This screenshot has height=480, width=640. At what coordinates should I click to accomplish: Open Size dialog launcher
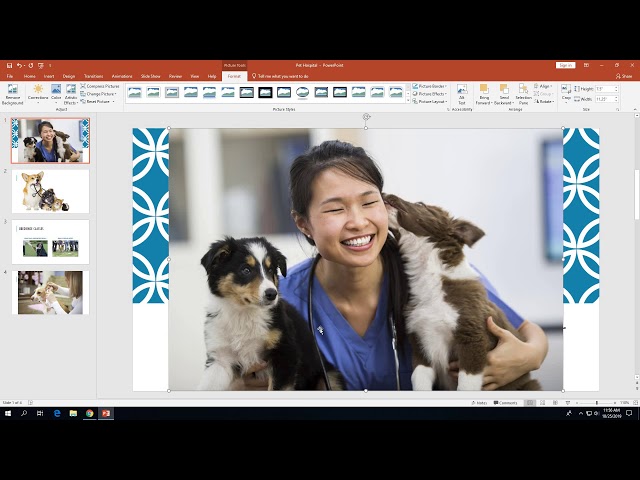point(618,109)
